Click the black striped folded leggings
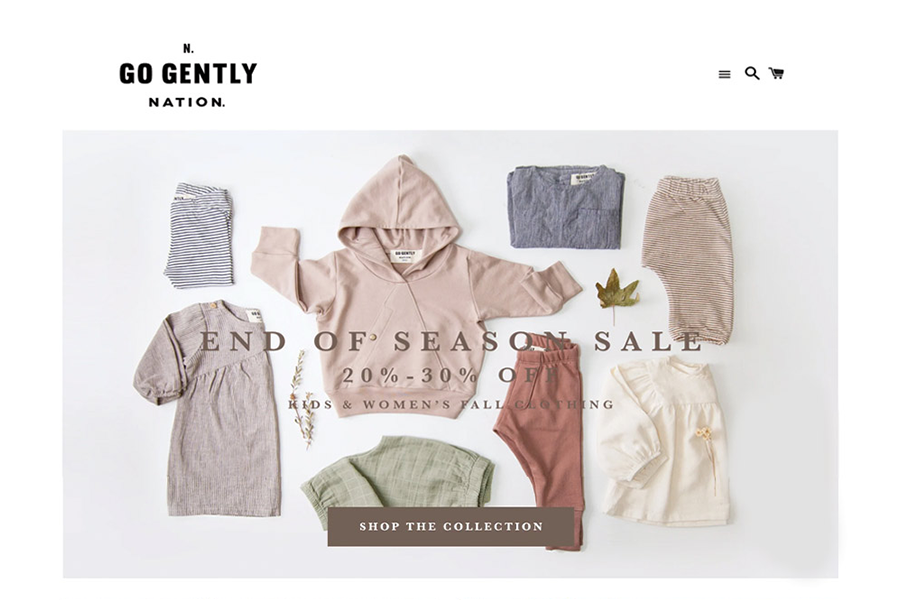900x600 pixels. coord(200,235)
